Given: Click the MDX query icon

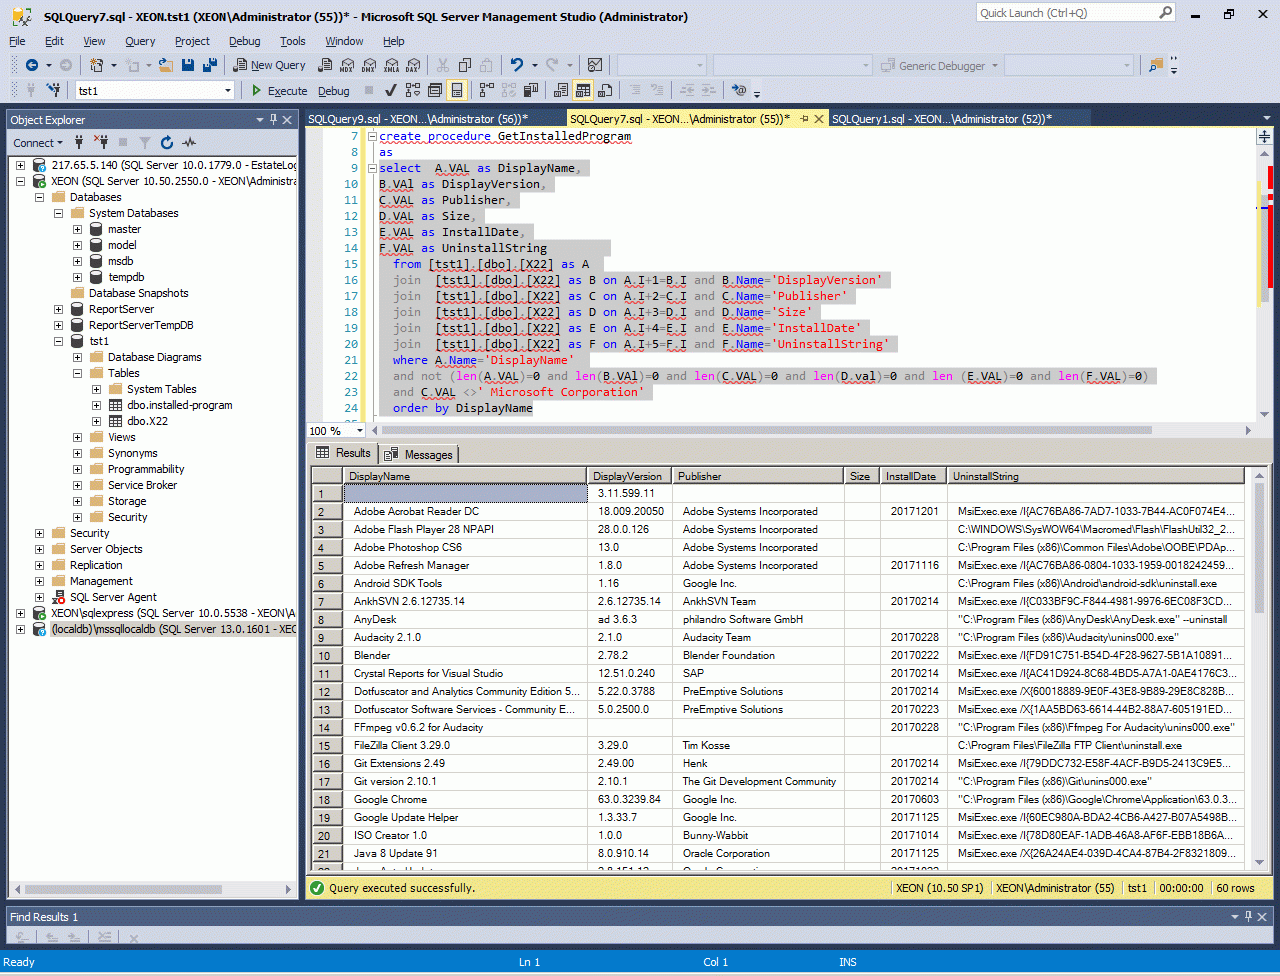Looking at the screenshot, I should (x=347, y=65).
